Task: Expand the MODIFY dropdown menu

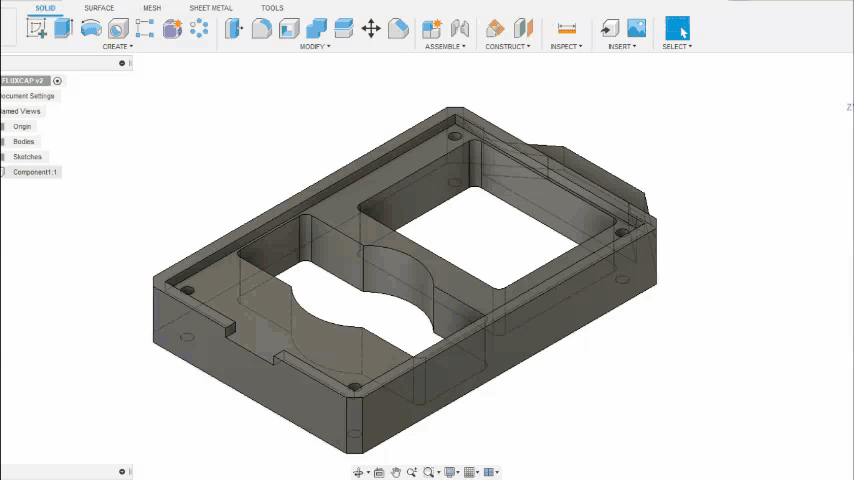Action: tap(316, 47)
